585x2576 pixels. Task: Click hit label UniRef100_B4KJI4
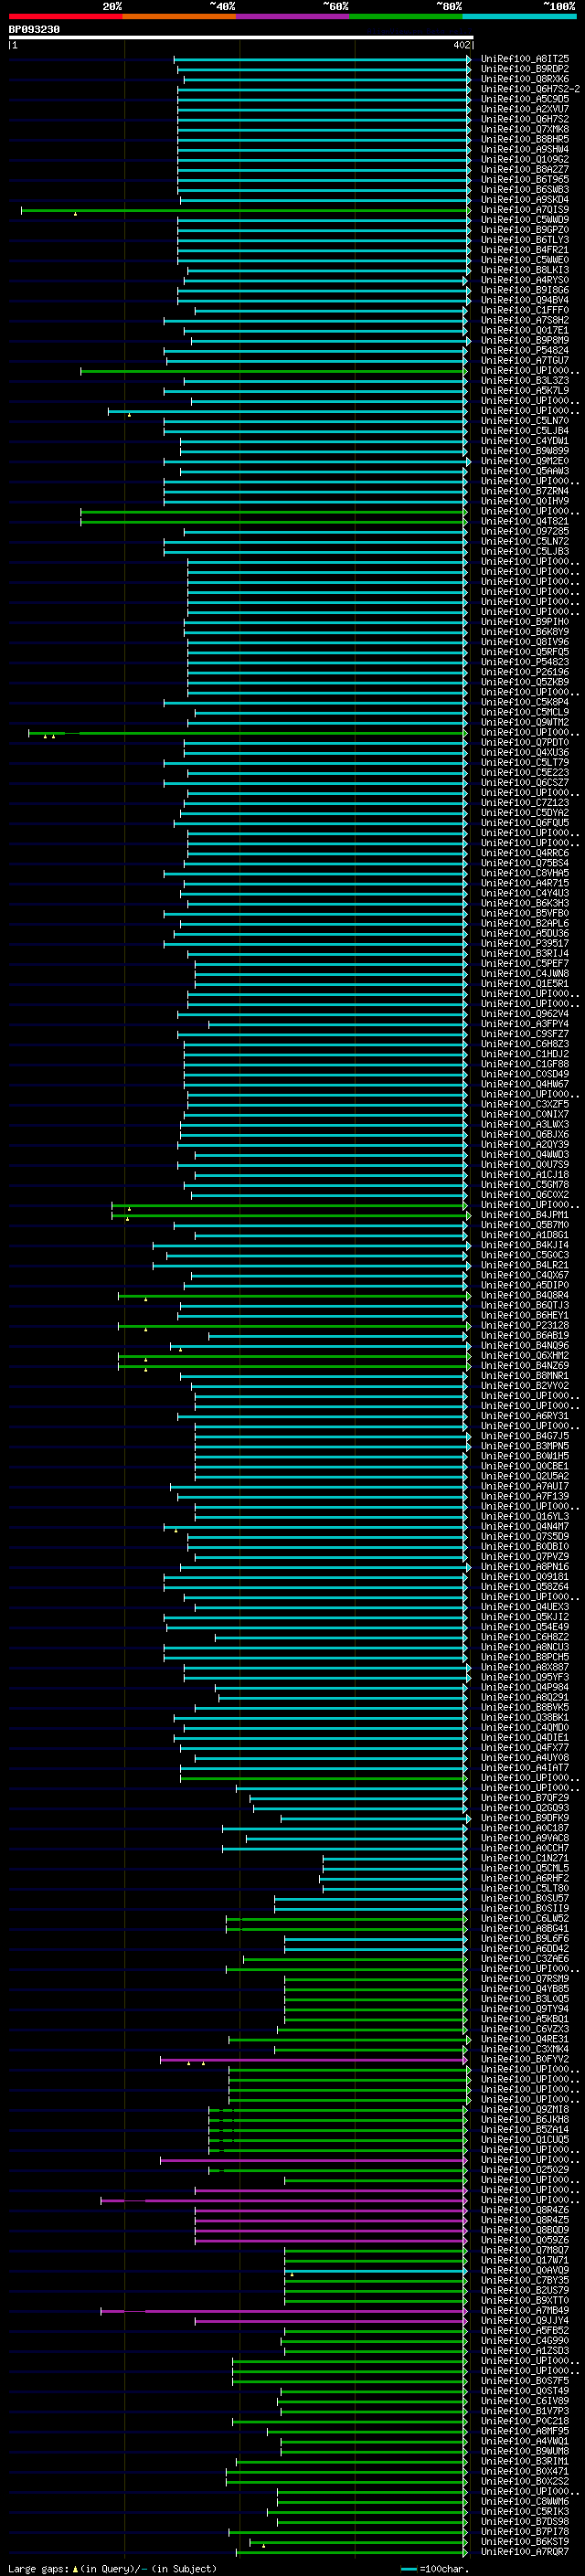(x=525, y=1246)
